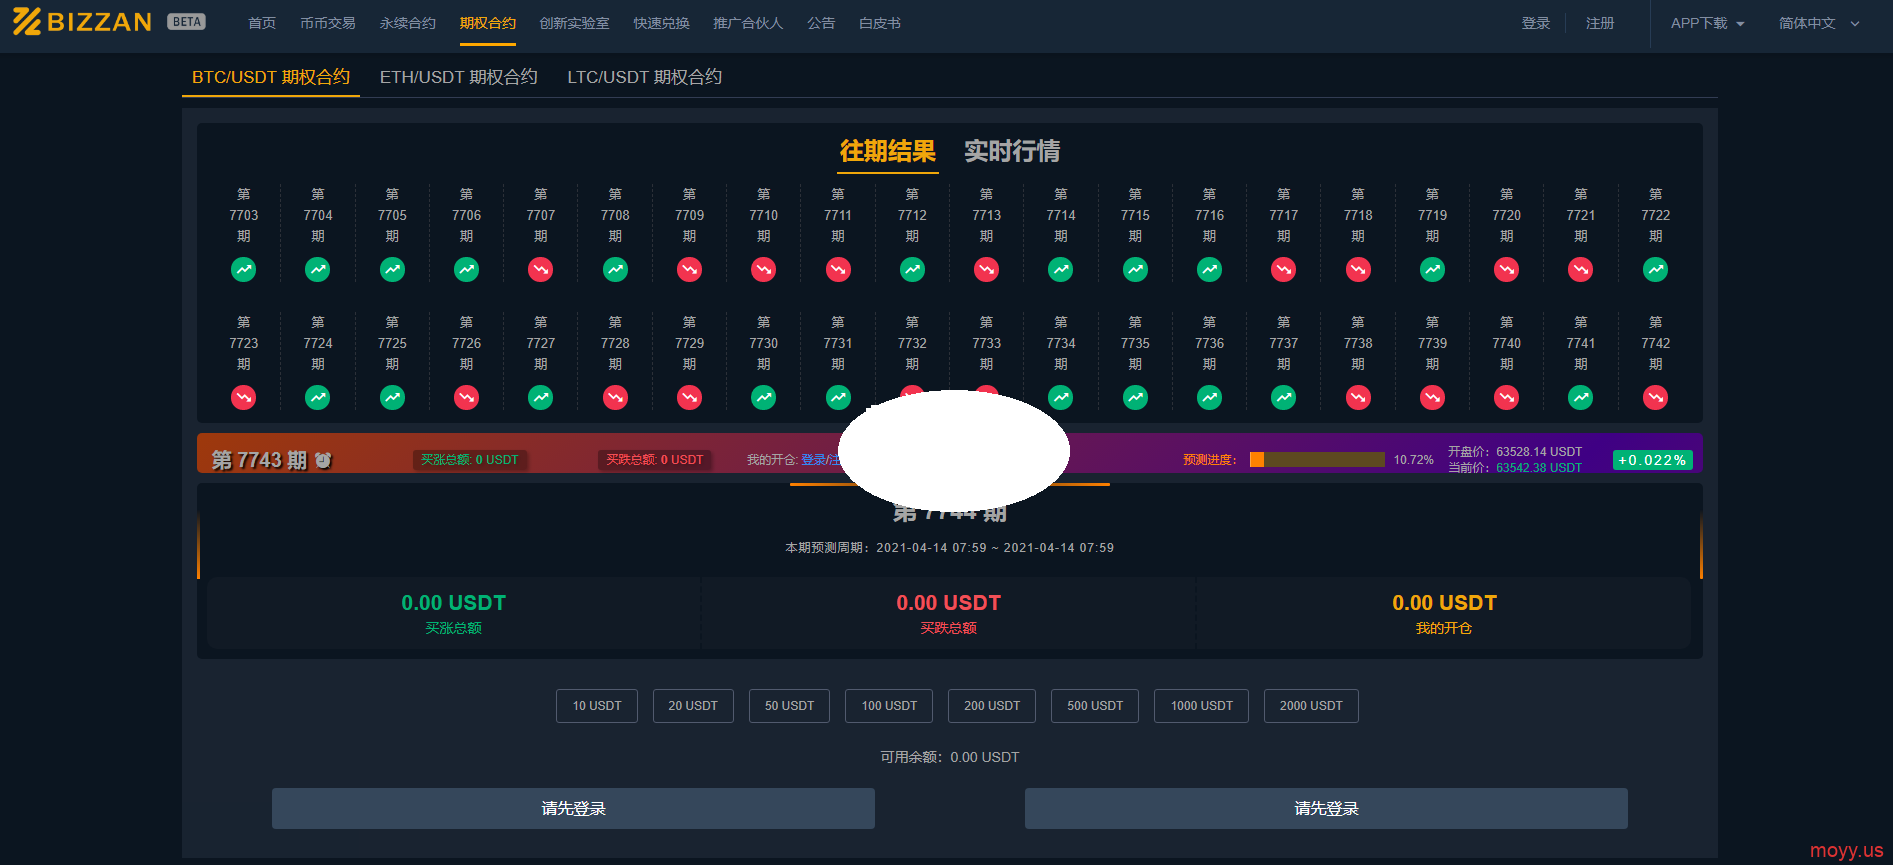Click the alarm clock icon beside 第 7743 期
This screenshot has width=1893, height=865.
(x=323, y=460)
